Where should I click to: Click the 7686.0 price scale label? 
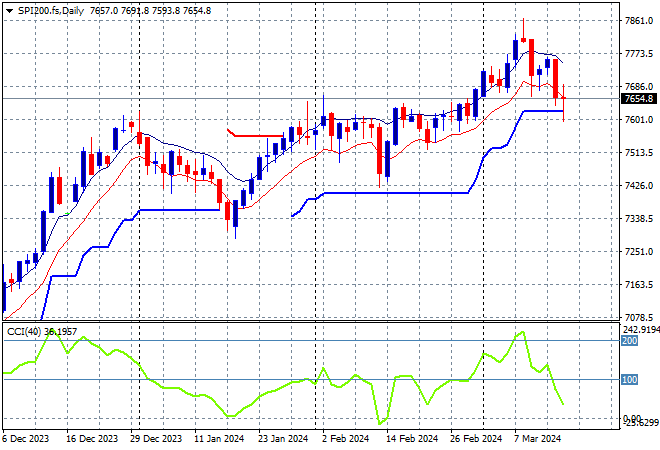[x=637, y=87]
